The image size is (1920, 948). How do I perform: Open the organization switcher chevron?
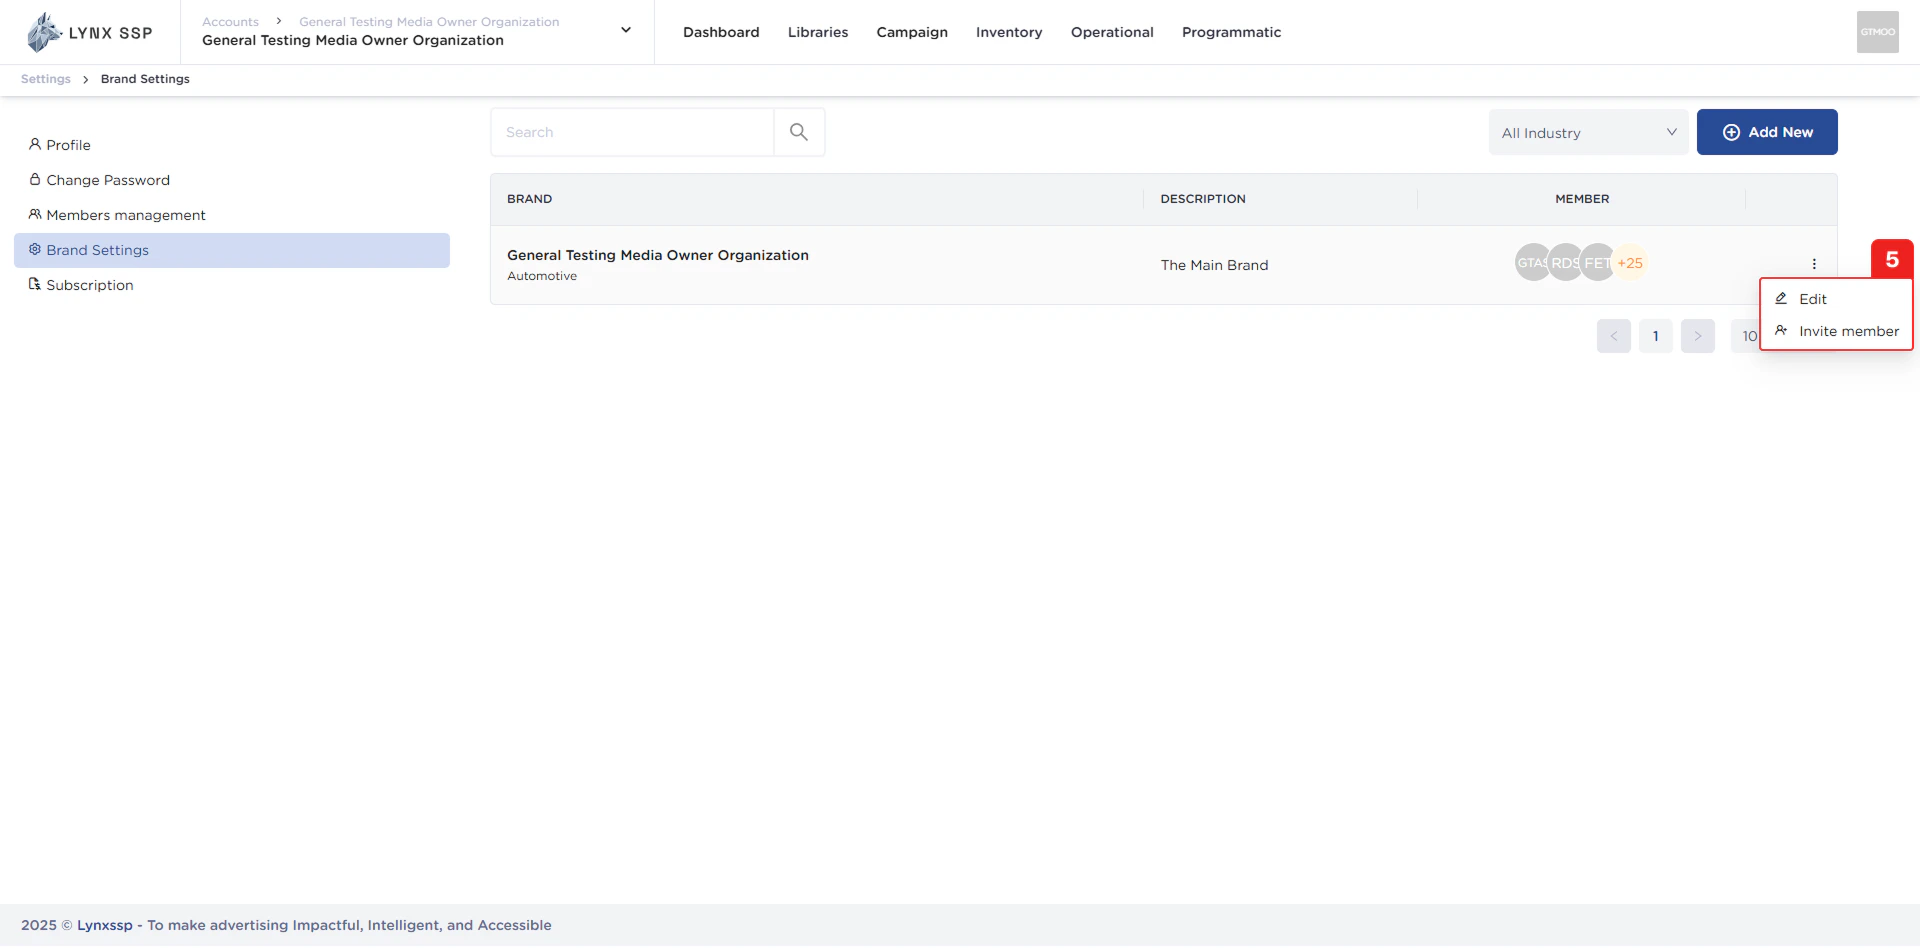(626, 30)
